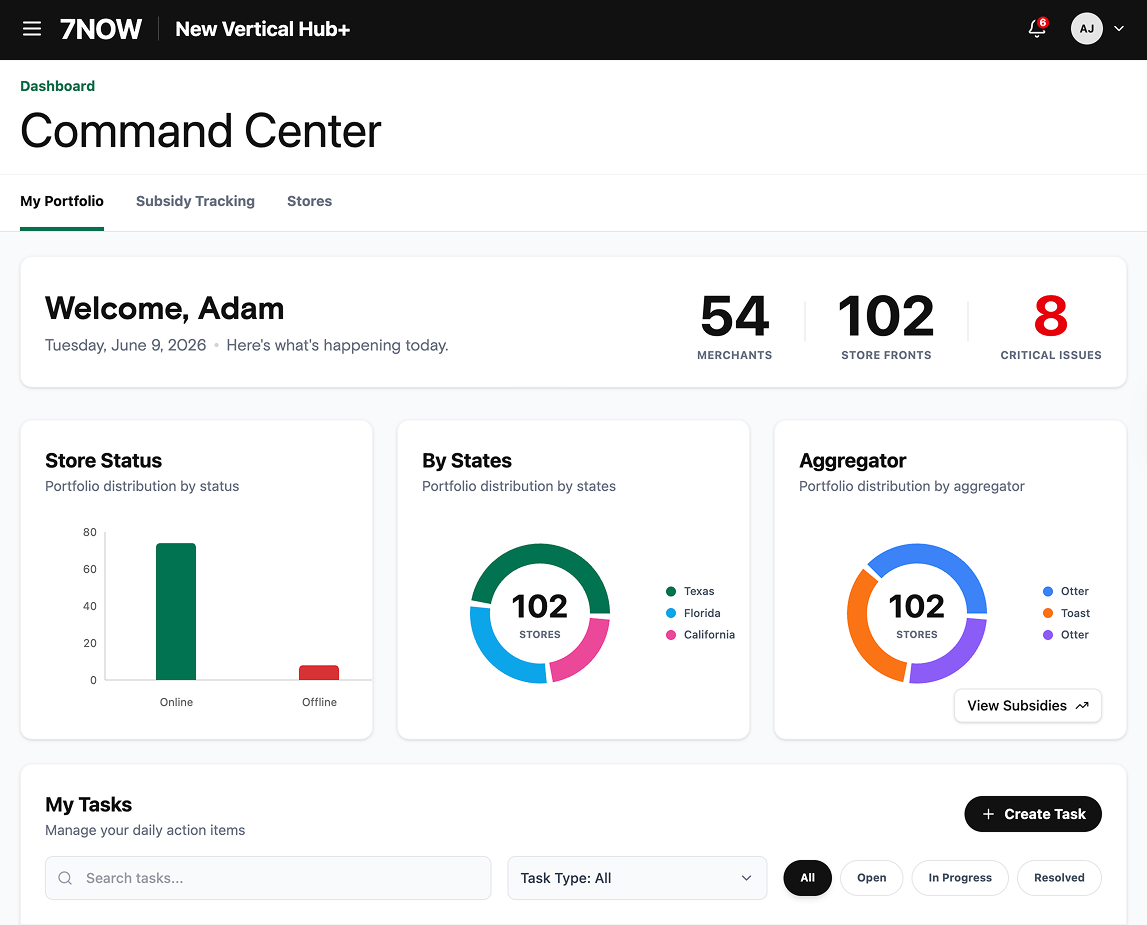The width and height of the screenshot is (1147, 925).
Task: Click the 7NOW logo
Action: click(100, 29)
